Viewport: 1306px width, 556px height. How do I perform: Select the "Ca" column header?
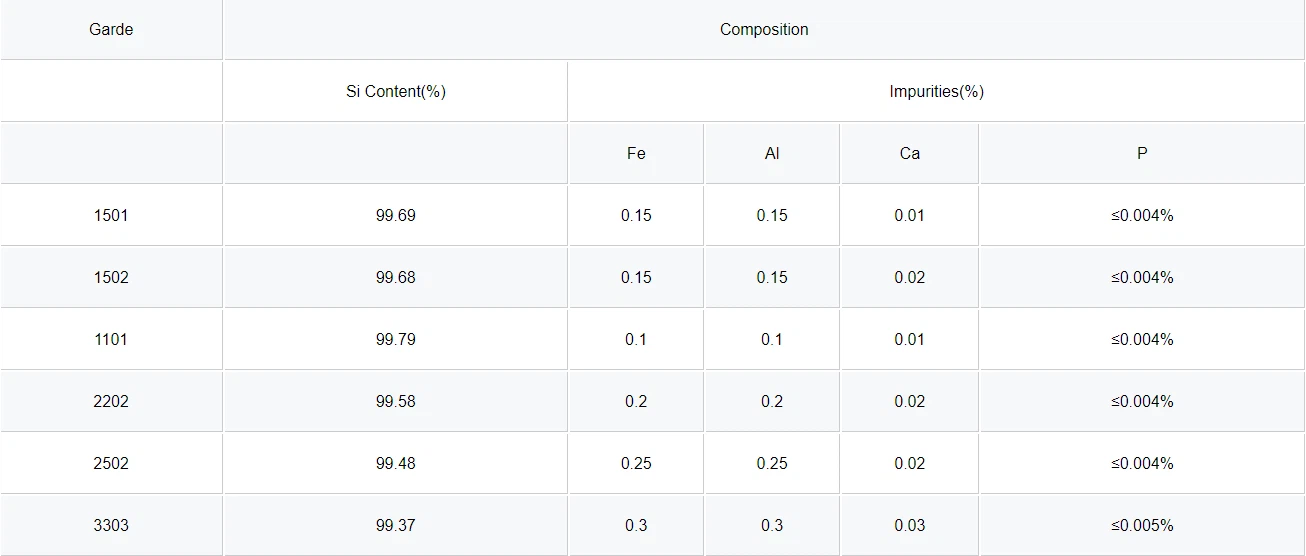(x=909, y=154)
